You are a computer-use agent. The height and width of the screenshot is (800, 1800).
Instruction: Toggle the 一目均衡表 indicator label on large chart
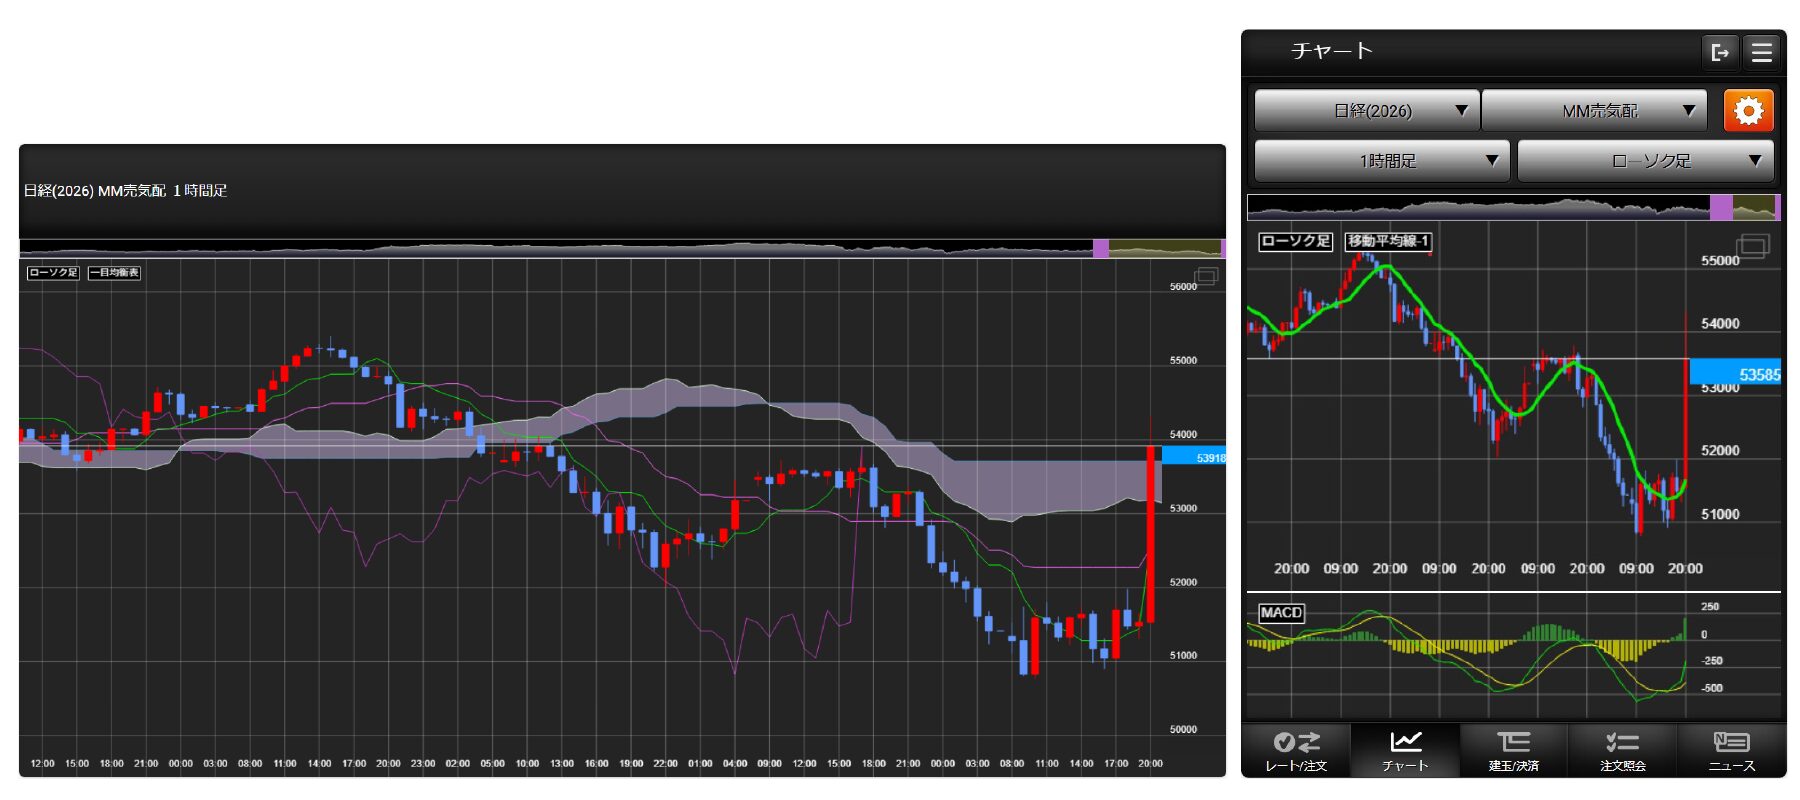pyautogui.click(x=114, y=272)
